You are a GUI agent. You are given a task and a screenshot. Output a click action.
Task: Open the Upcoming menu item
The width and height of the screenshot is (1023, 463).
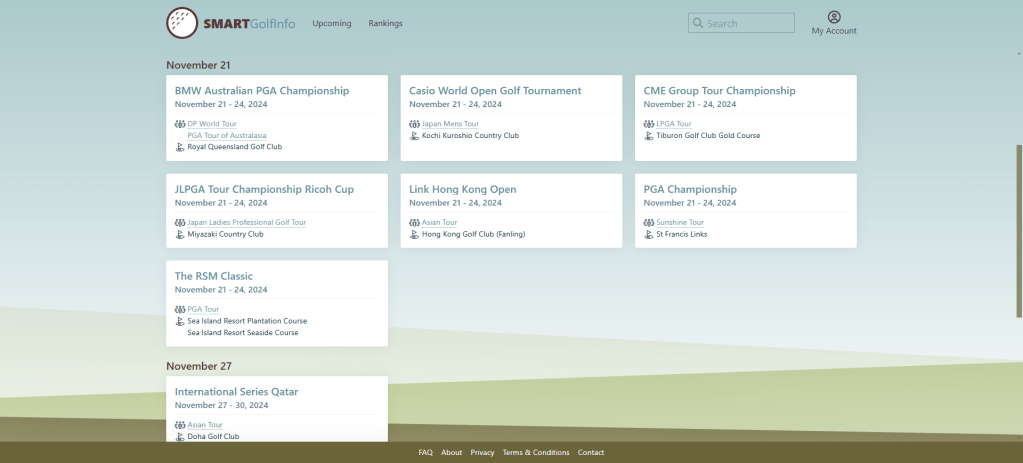tap(332, 23)
